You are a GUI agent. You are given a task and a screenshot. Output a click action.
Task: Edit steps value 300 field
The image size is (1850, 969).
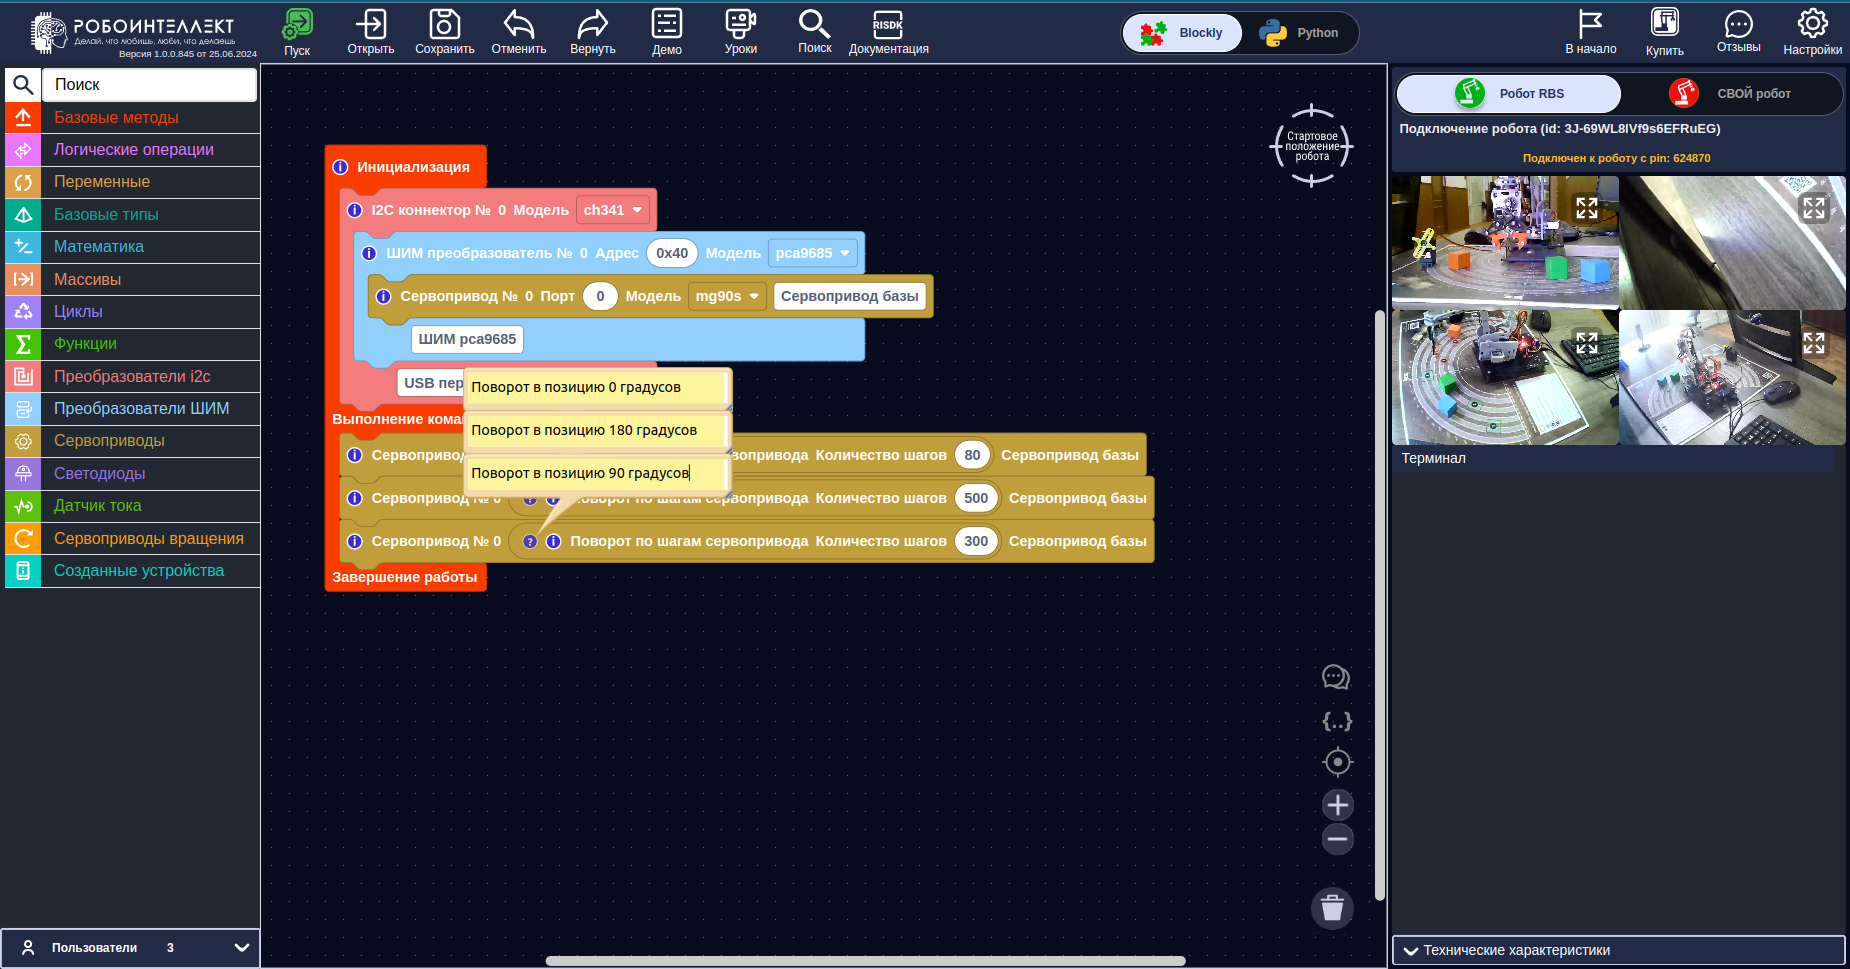click(x=976, y=541)
